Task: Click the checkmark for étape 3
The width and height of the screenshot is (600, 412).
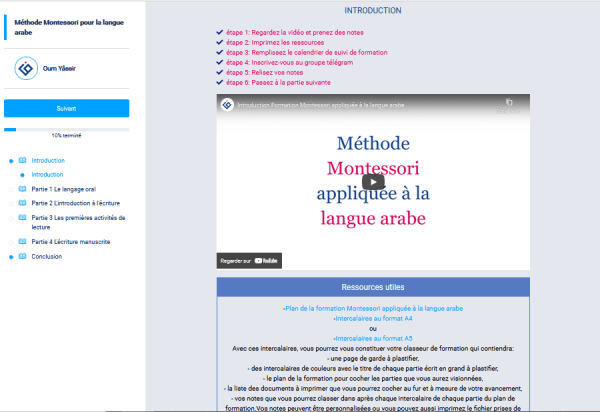Action: pos(220,52)
